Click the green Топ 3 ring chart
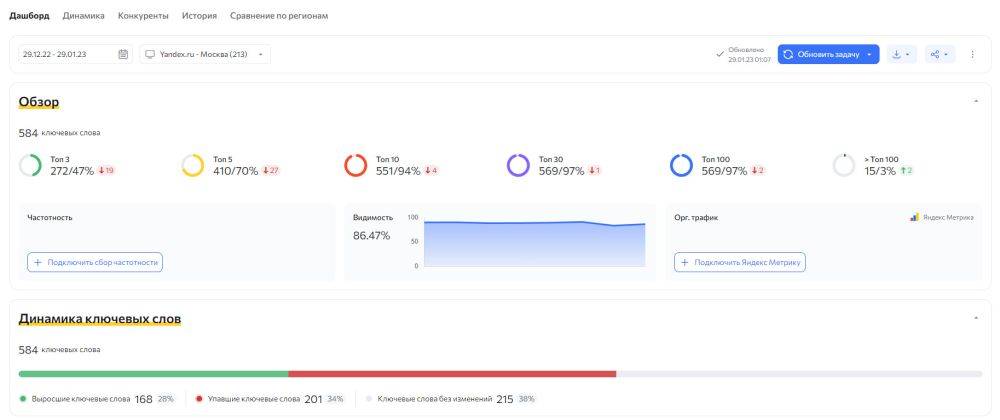Image resolution: width=1000 pixels, height=420 pixels. coord(31,165)
